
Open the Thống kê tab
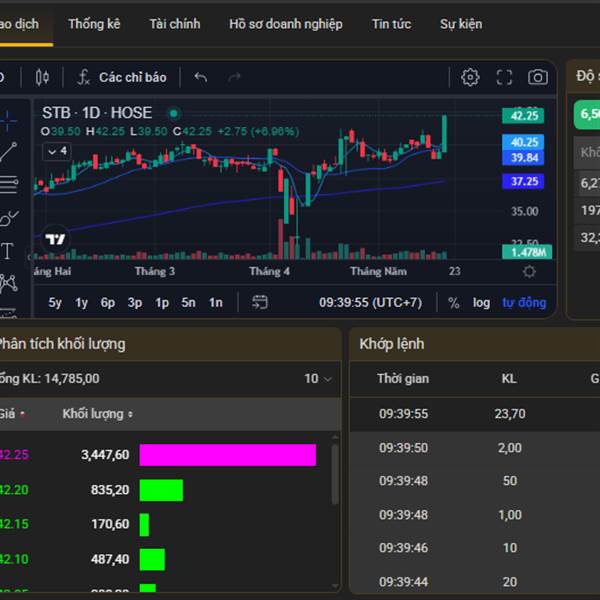94,24
